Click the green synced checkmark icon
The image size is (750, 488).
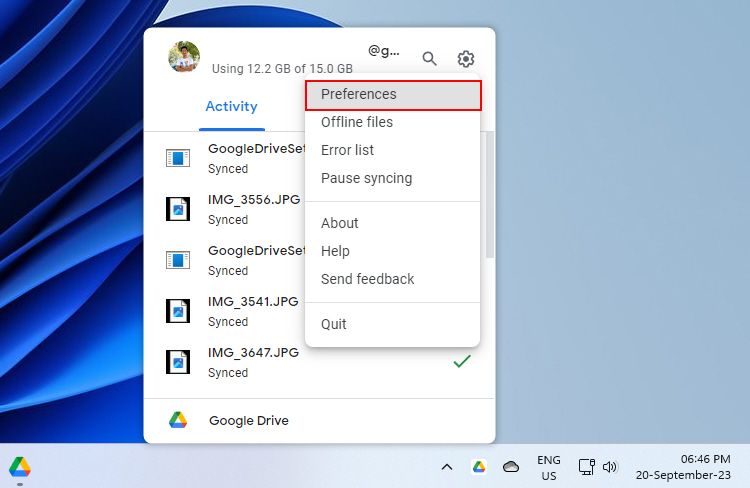[x=462, y=361]
